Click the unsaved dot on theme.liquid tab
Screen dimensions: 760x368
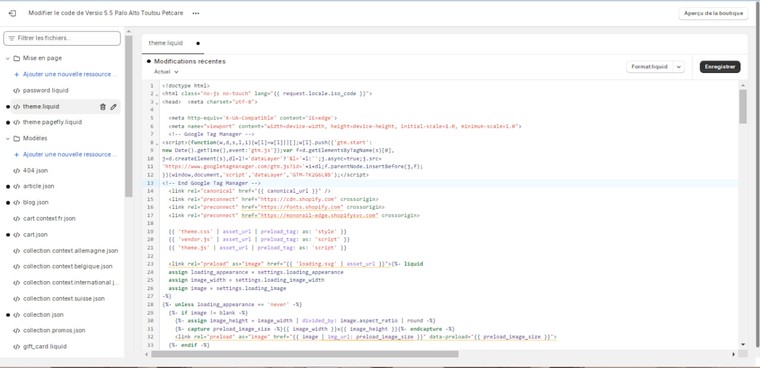pos(198,43)
